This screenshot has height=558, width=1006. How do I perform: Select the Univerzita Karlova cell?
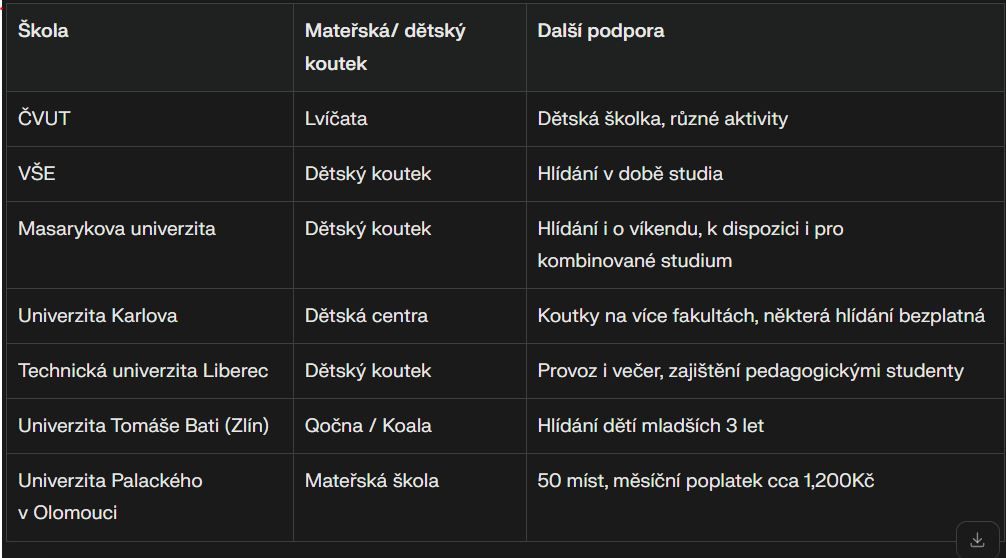coord(149,316)
